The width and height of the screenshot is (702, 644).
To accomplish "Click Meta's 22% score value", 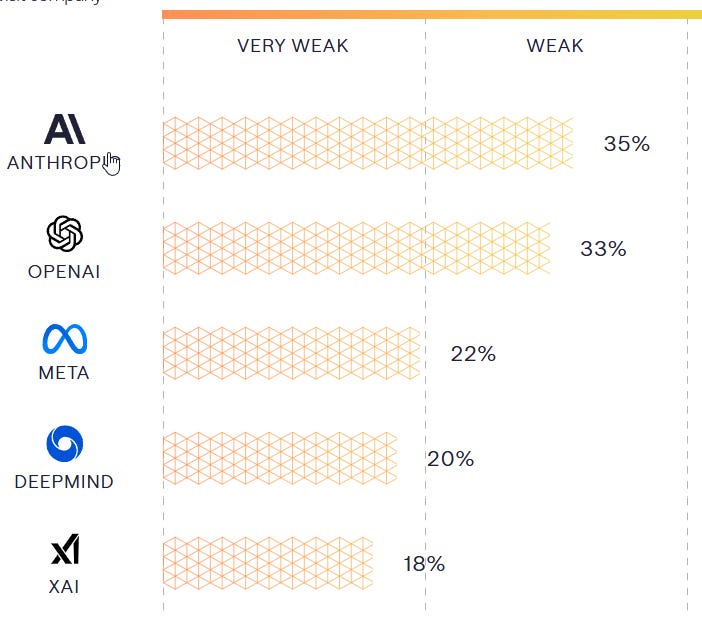I will (x=473, y=354).
